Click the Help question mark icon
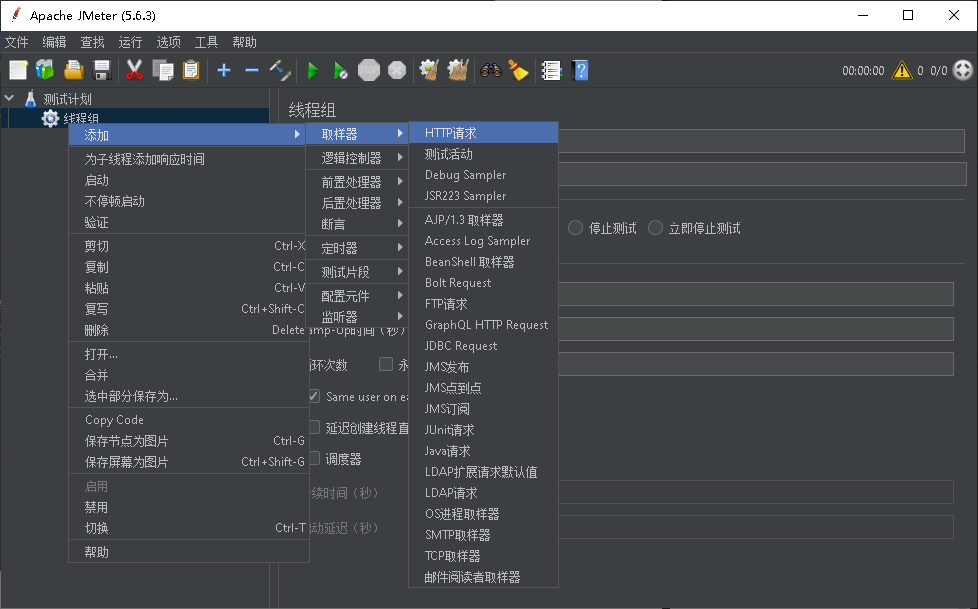978x609 pixels. pyautogui.click(x=580, y=70)
